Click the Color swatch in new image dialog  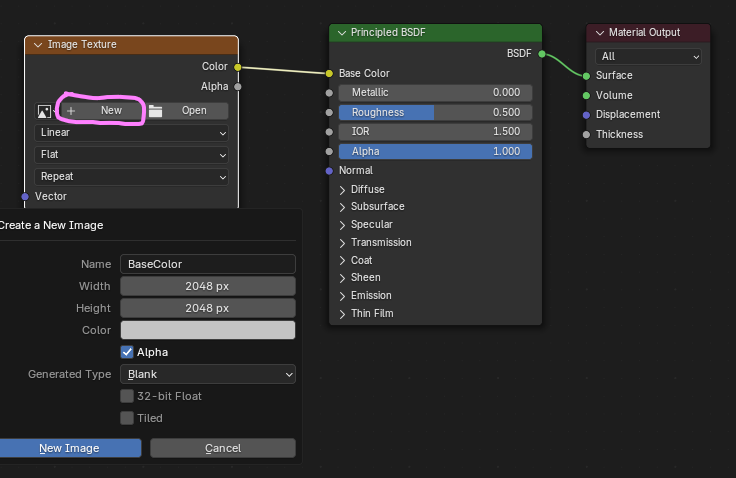(x=208, y=330)
